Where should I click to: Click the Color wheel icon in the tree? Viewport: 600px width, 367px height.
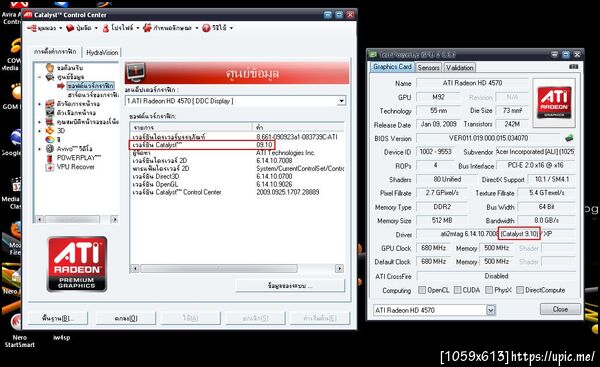point(50,139)
